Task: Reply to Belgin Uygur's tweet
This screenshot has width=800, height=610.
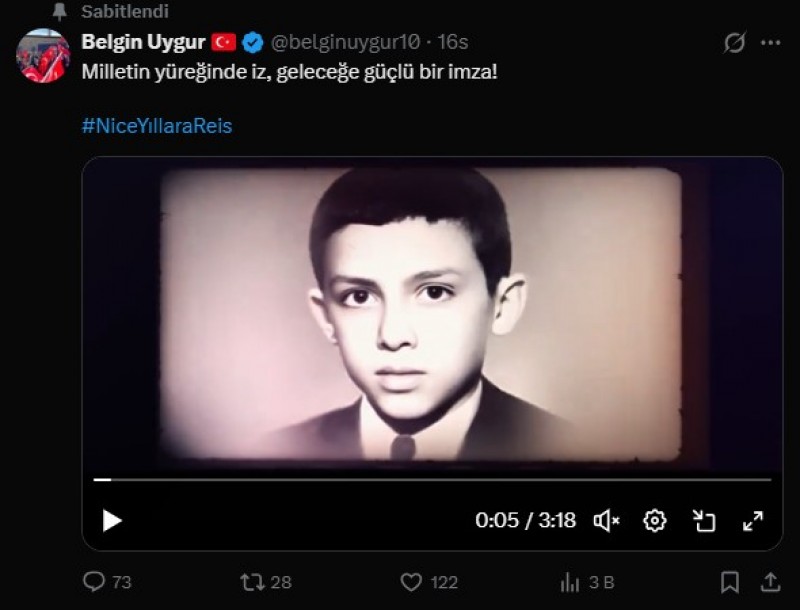Action: 94,581
